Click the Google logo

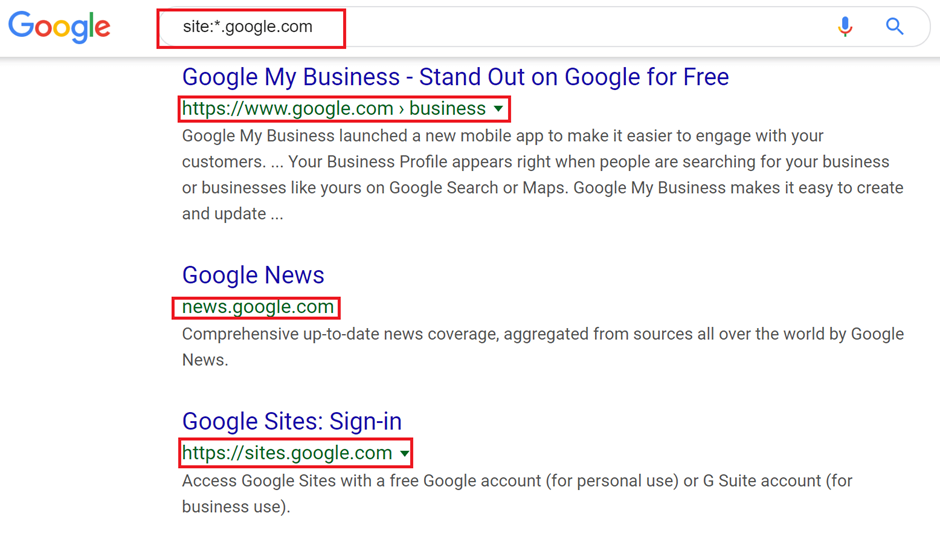[x=60, y=27]
